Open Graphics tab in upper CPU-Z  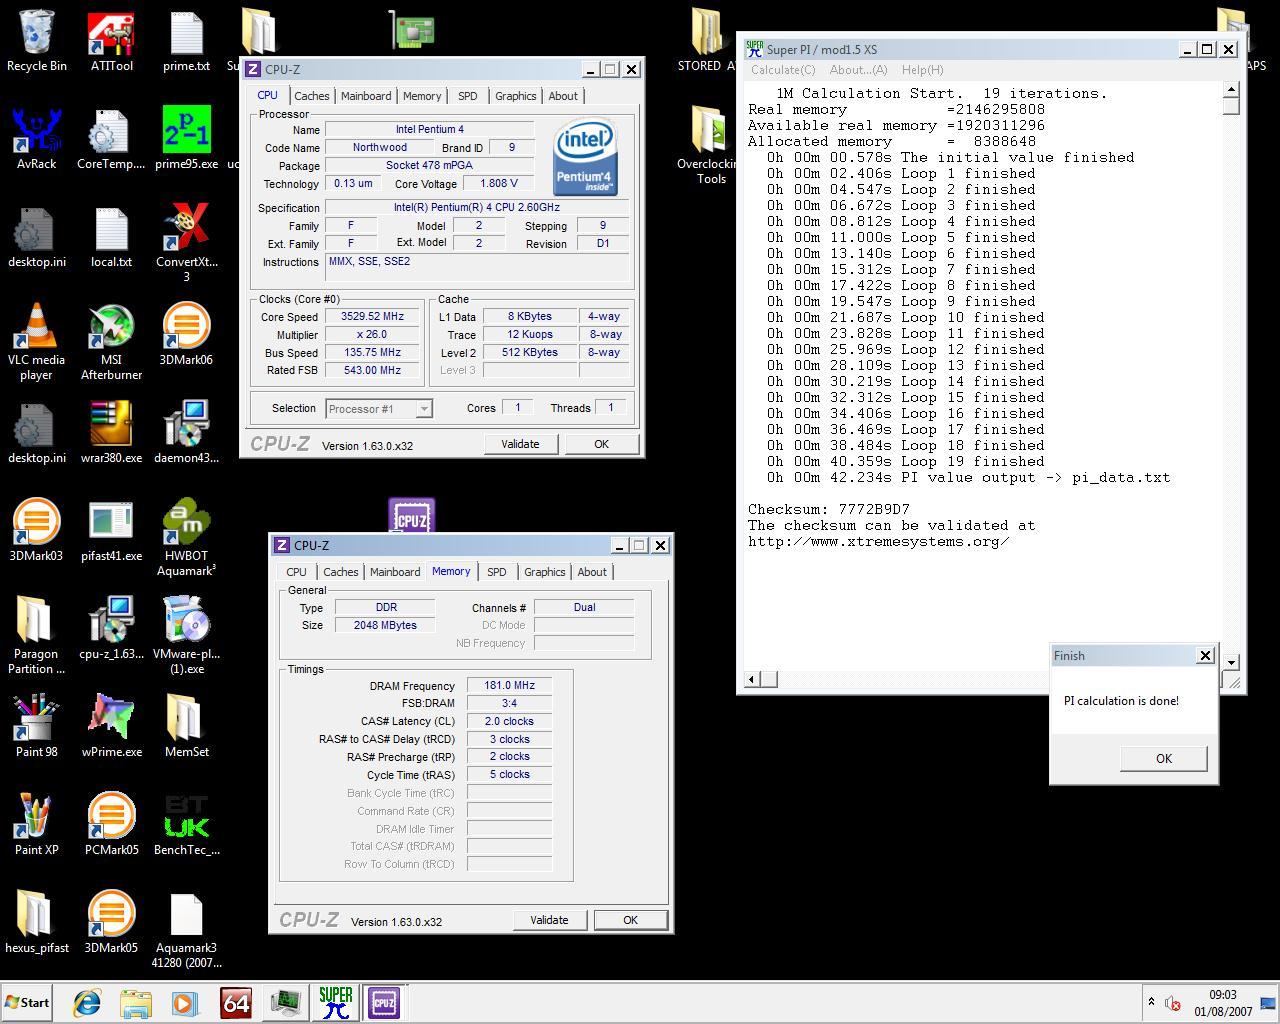[515, 96]
